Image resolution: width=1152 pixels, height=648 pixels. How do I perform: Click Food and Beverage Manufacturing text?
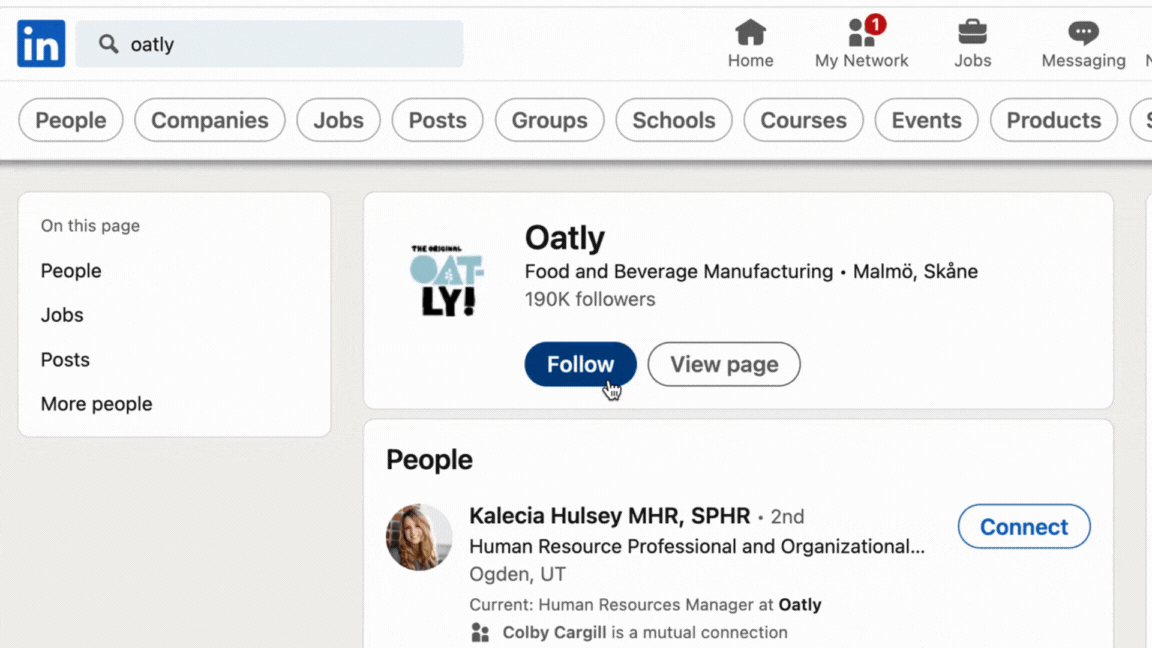679,272
